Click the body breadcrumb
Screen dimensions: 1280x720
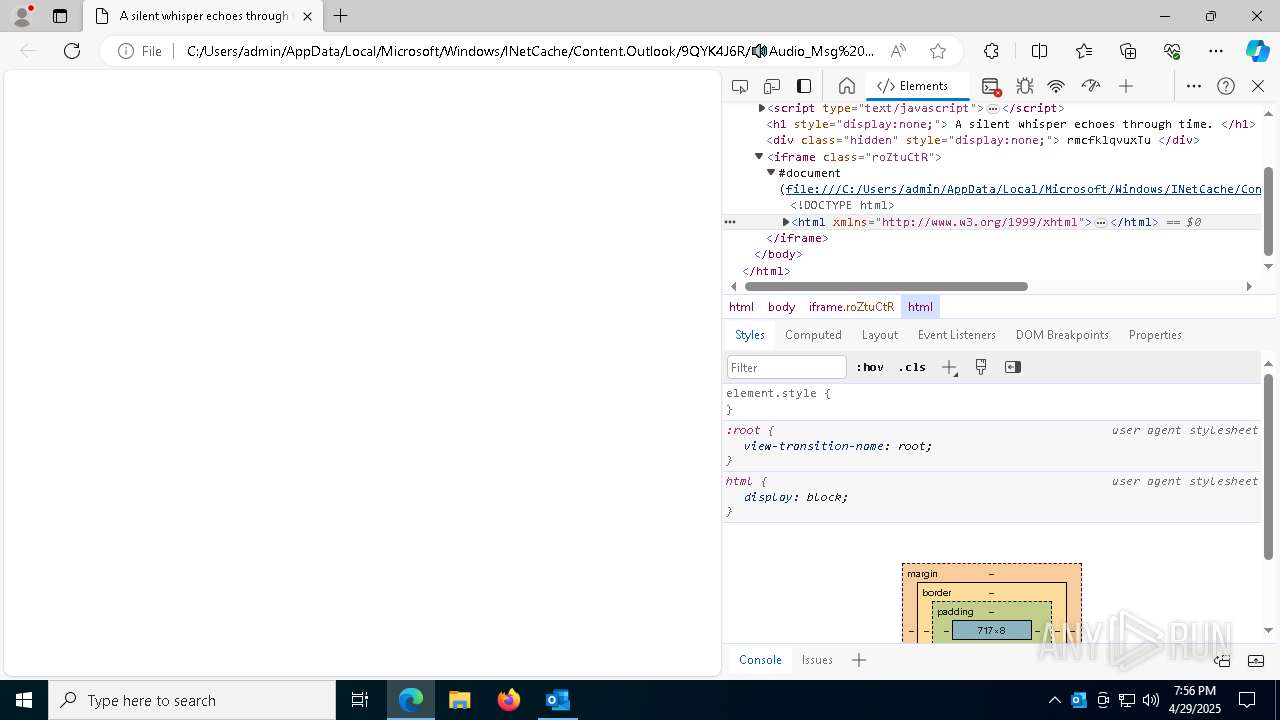coord(781,307)
